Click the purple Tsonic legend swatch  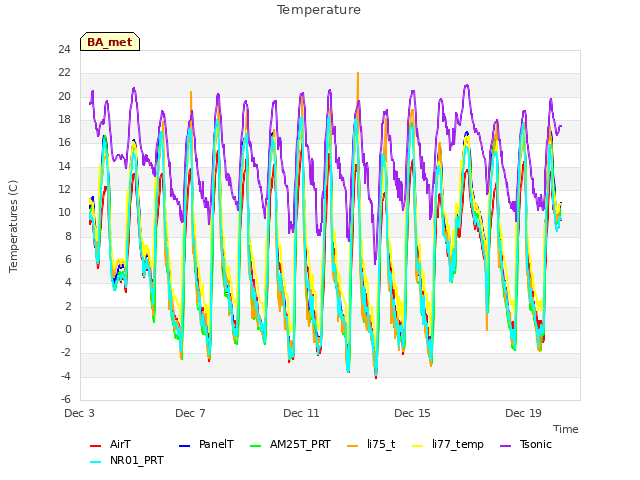point(505,446)
